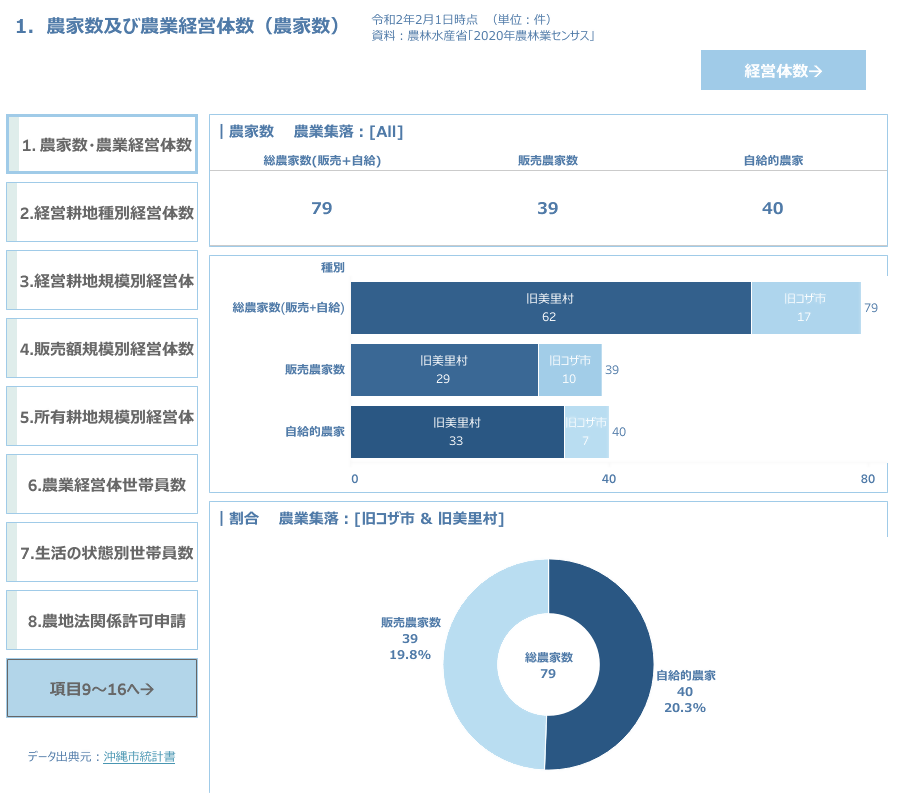Switch to 3.経営耕地規模別経営体 tab
The height and width of the screenshot is (799, 899).
(x=102, y=281)
